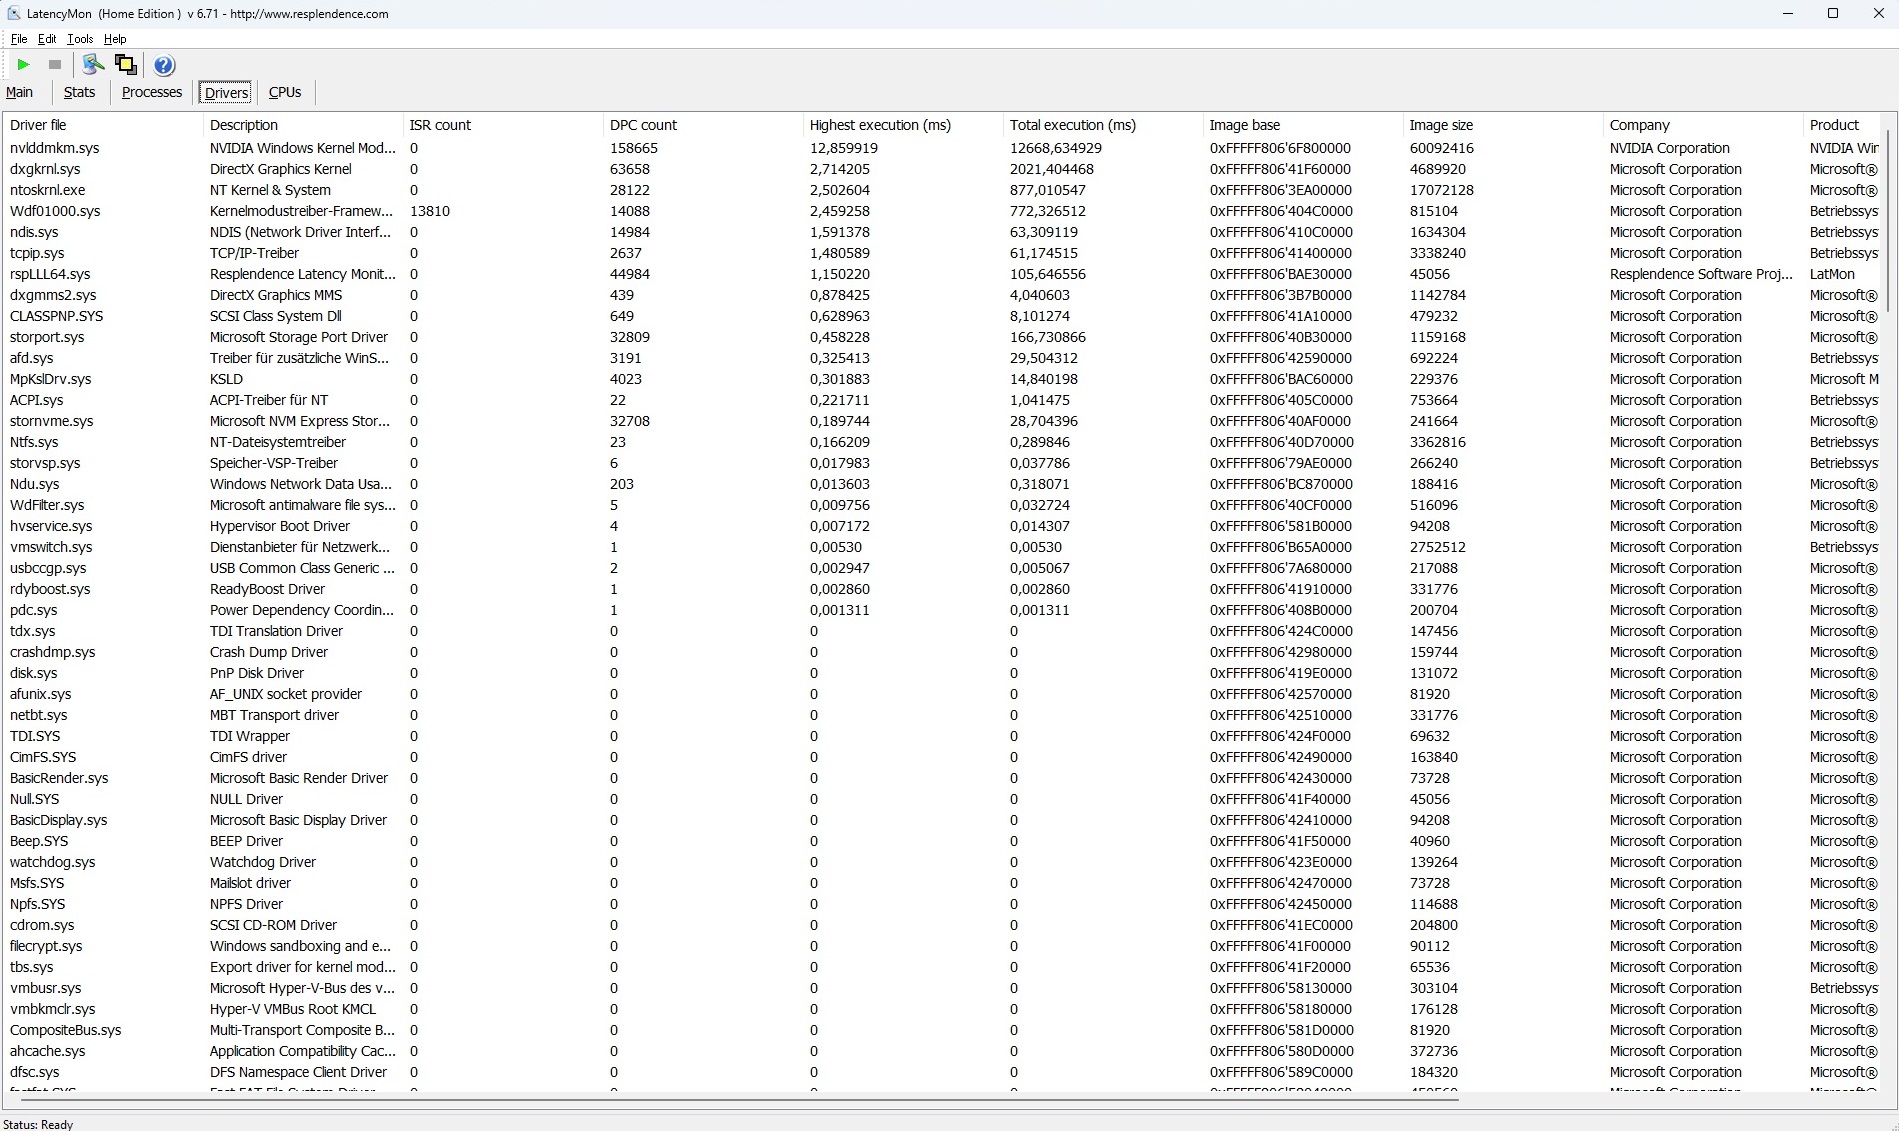Open the Tools menu
Image resolution: width=1899 pixels, height=1131 pixels.
[x=80, y=39]
